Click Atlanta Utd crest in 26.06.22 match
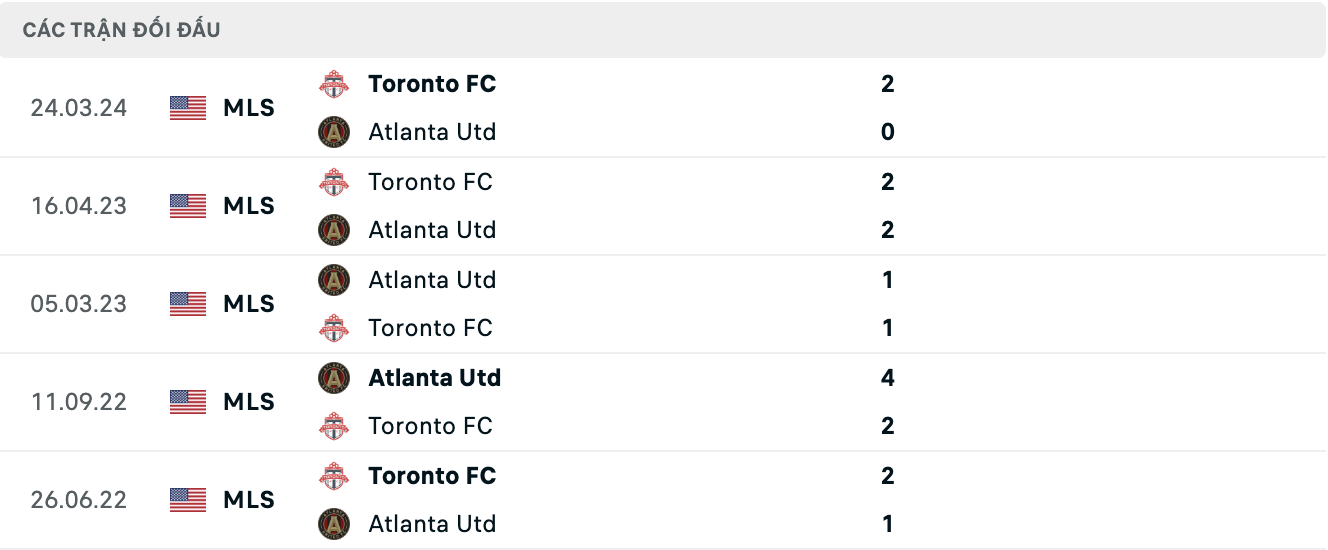The height and width of the screenshot is (550, 1328). (x=334, y=524)
